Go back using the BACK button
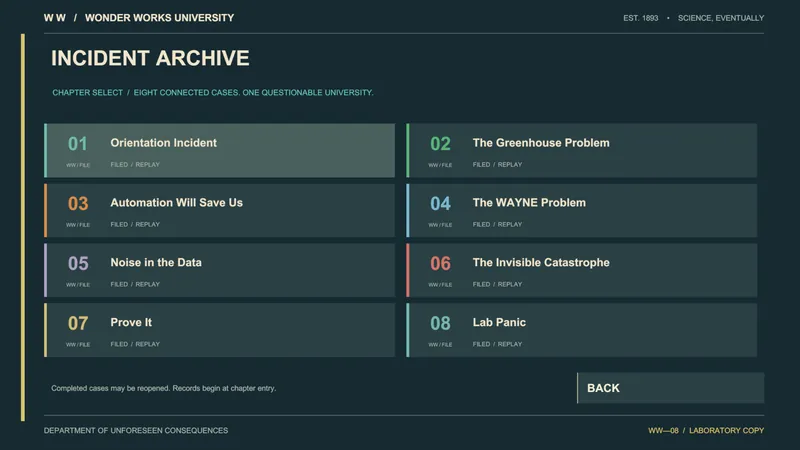This screenshot has height=450, width=800. 670,388
